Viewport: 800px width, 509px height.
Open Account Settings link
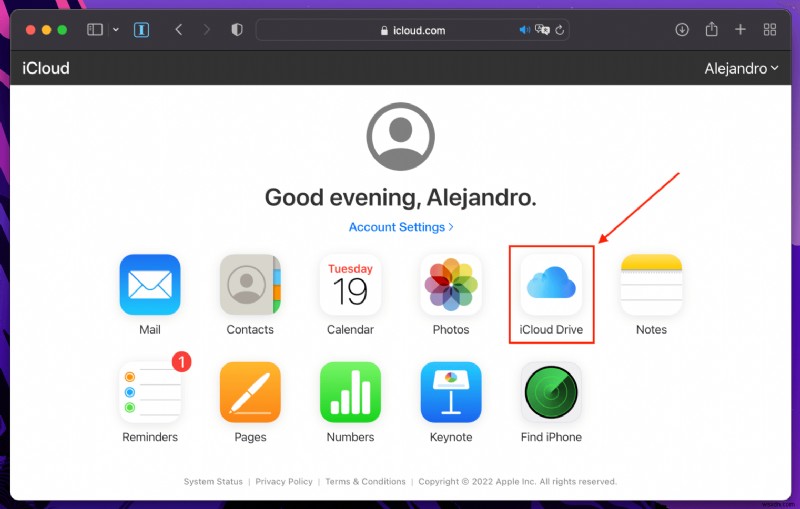tap(401, 227)
